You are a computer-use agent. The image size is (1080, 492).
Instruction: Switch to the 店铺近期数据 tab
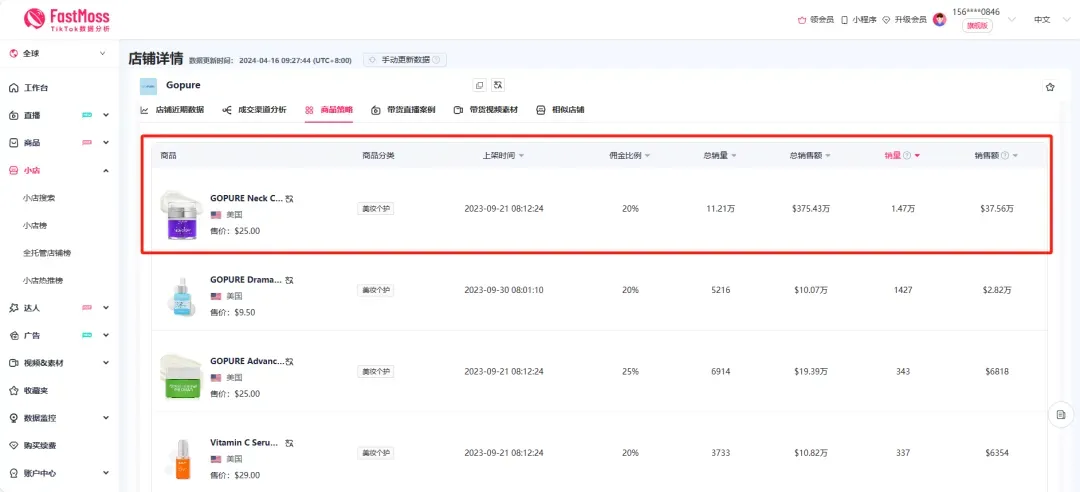point(172,110)
